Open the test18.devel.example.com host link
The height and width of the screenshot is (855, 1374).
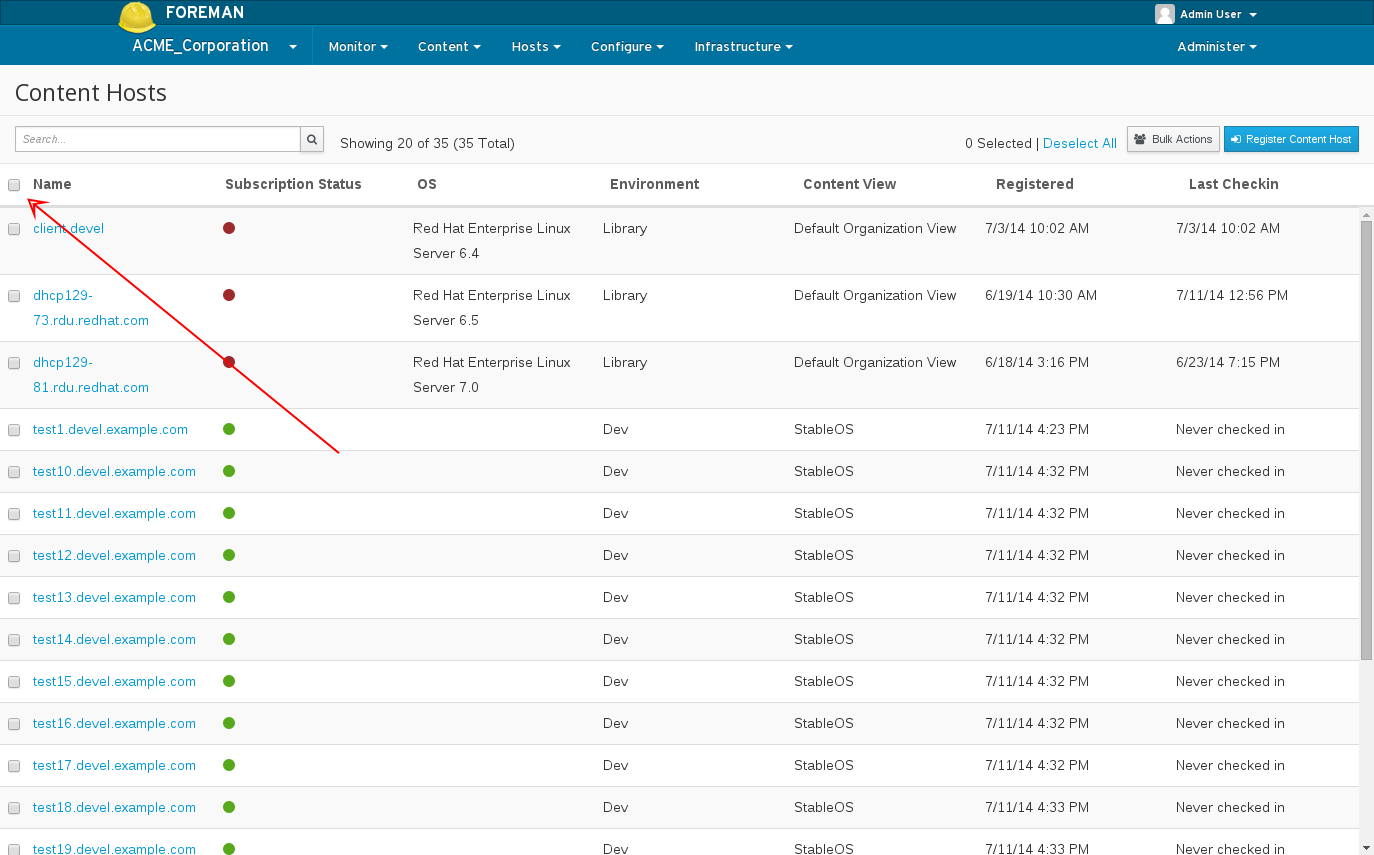point(114,807)
